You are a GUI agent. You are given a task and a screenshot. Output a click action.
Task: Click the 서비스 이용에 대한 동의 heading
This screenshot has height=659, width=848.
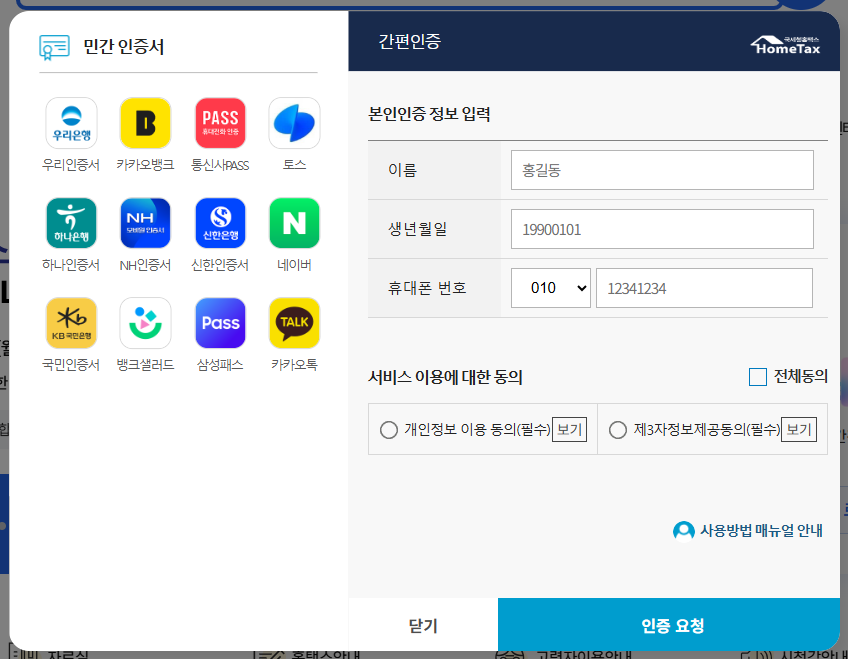[445, 377]
